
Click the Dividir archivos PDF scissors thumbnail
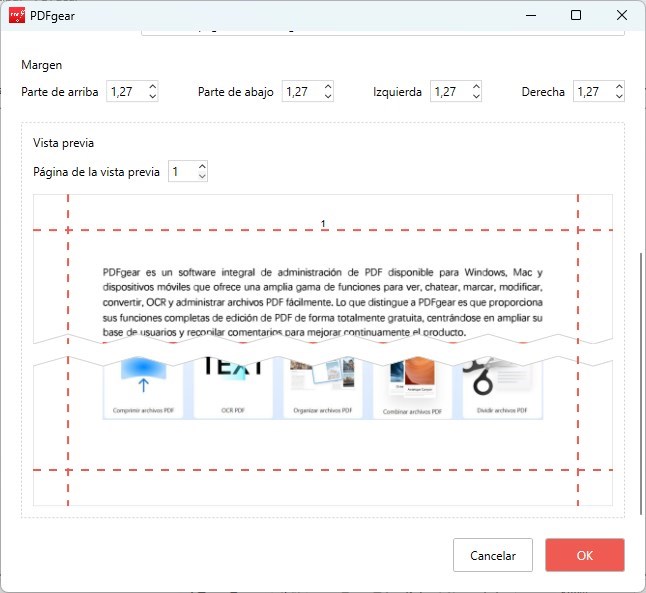pos(502,387)
